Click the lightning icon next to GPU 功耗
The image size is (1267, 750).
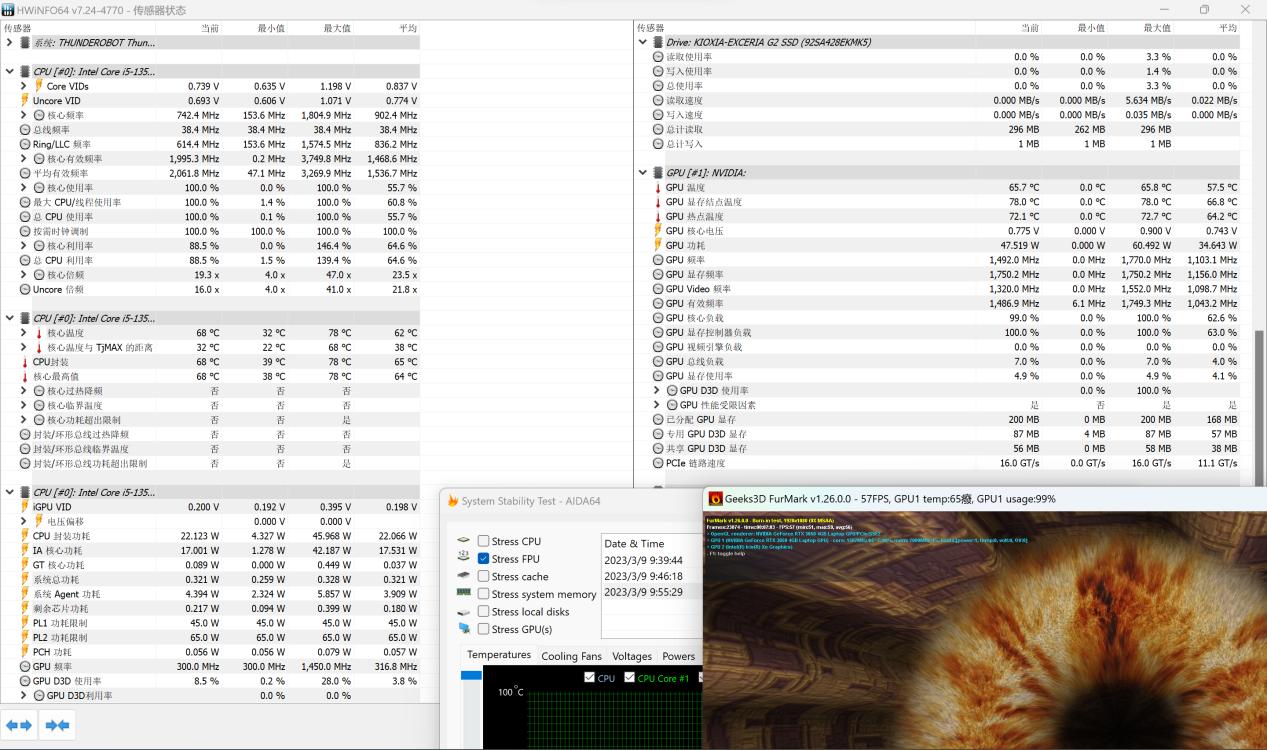tap(657, 246)
